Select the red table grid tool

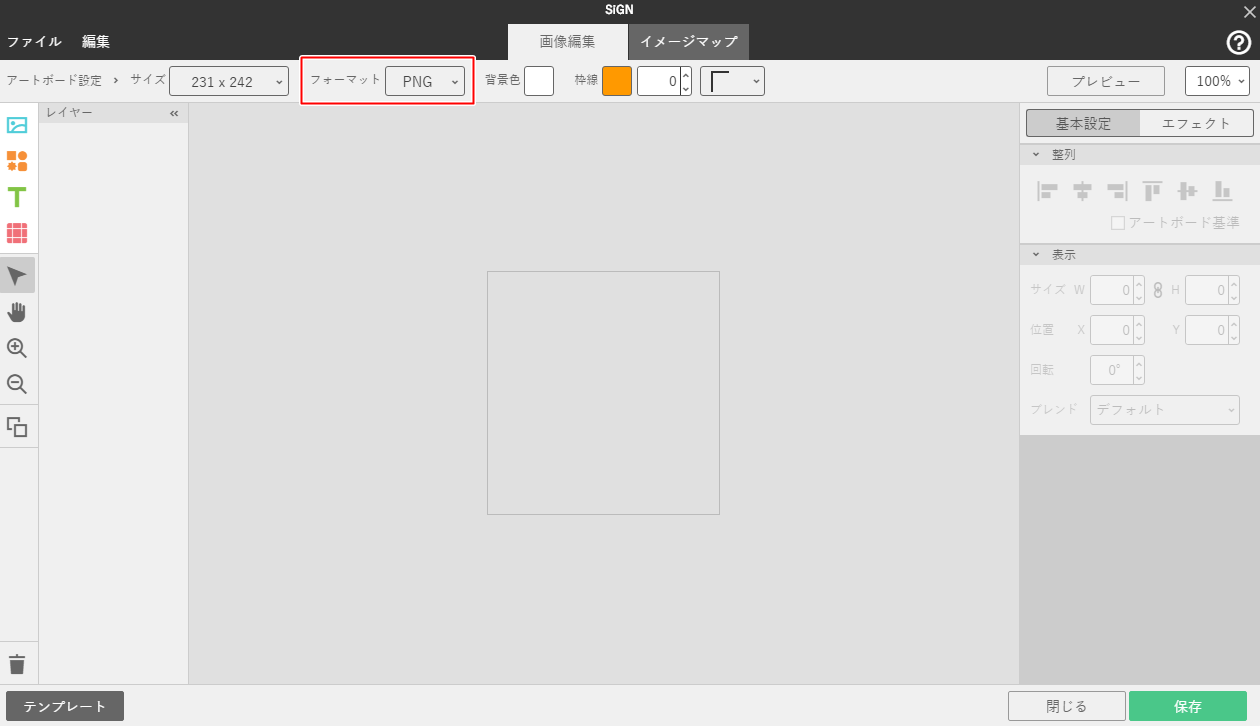click(x=17, y=233)
